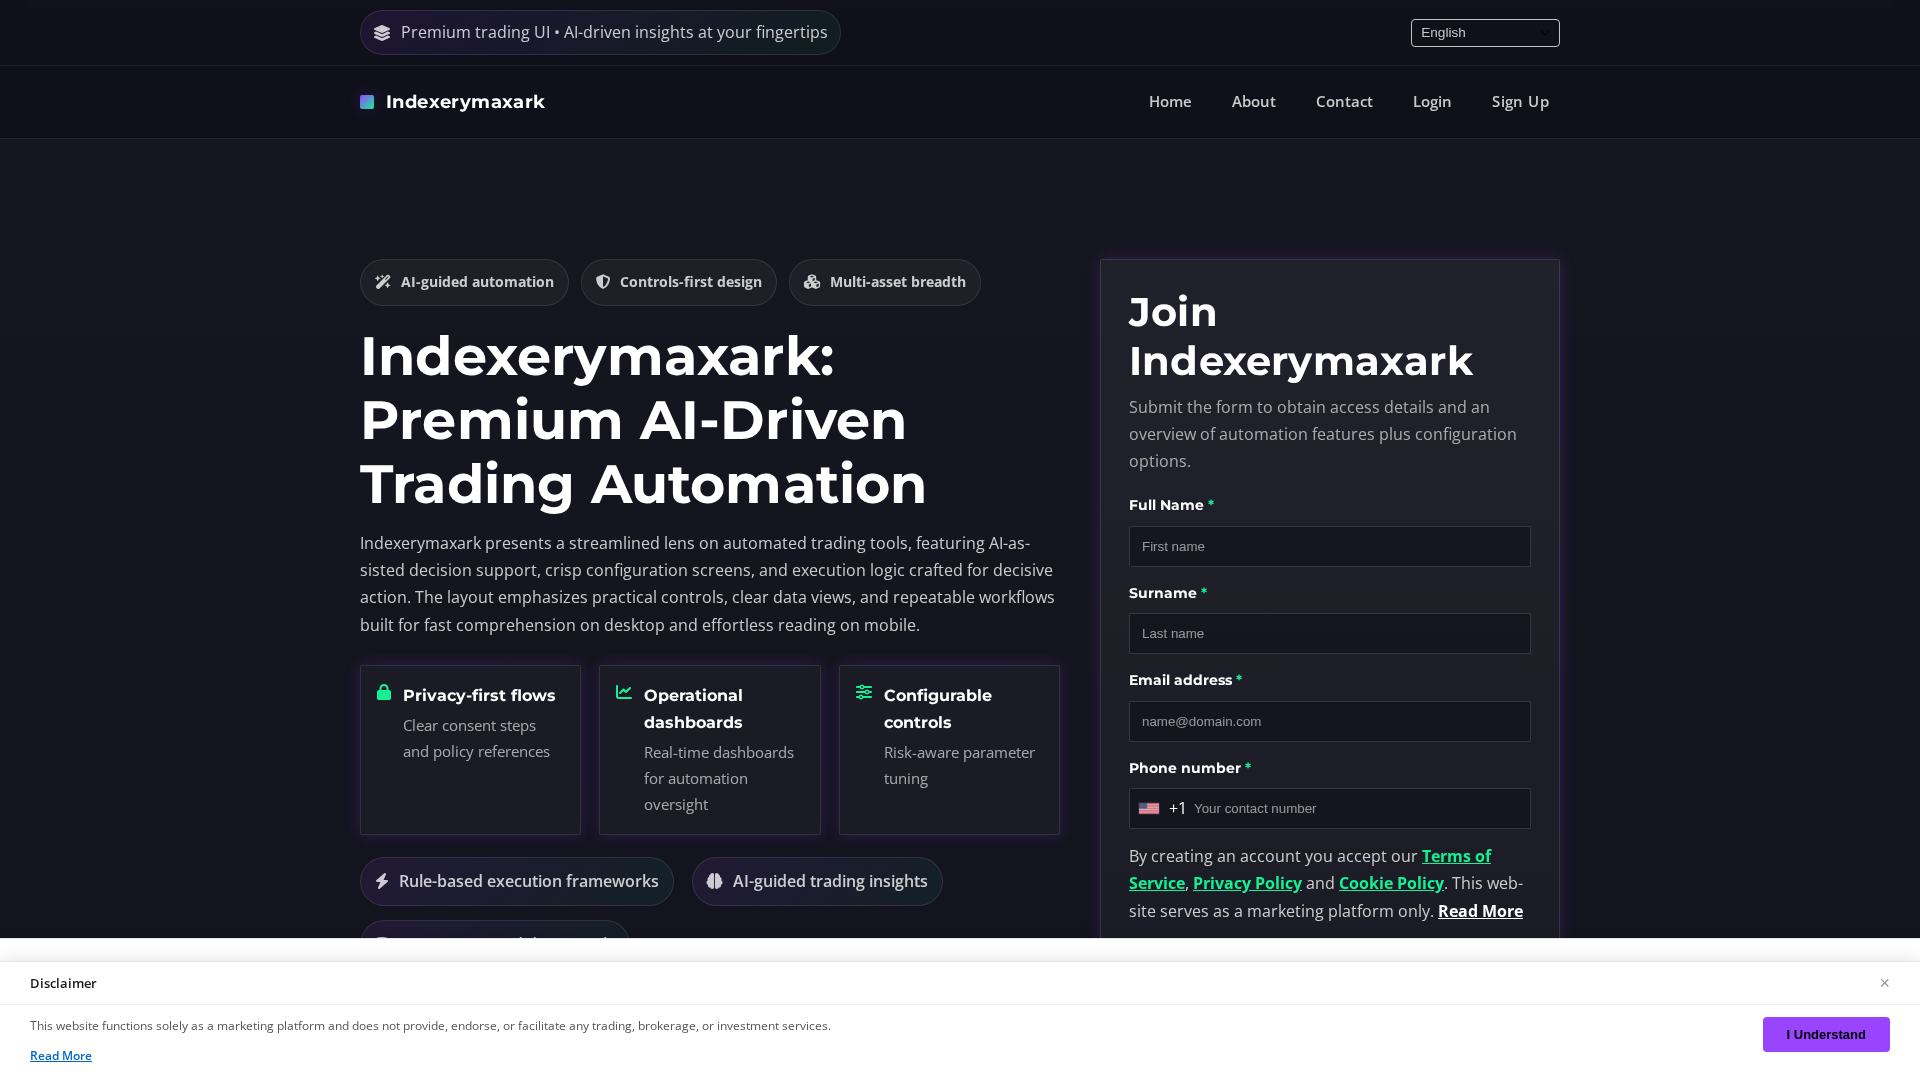This screenshot has width=1920, height=1080.
Task: Focus the Your contact number field
Action: 1359,808
